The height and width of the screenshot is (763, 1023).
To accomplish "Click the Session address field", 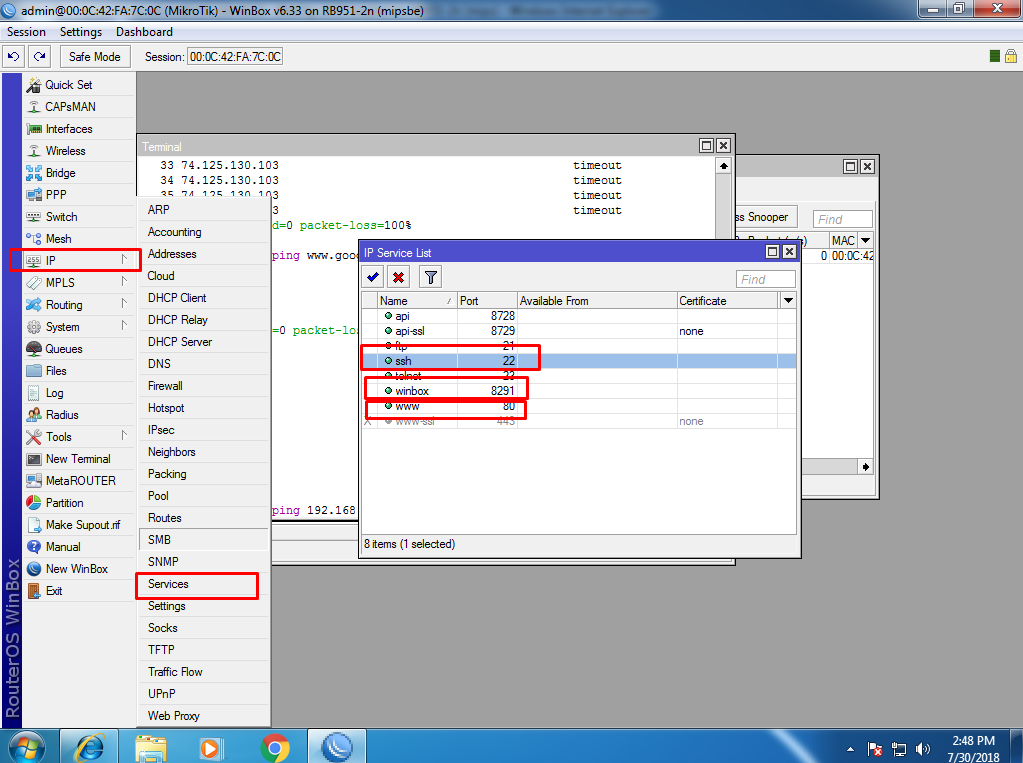I will click(x=235, y=57).
